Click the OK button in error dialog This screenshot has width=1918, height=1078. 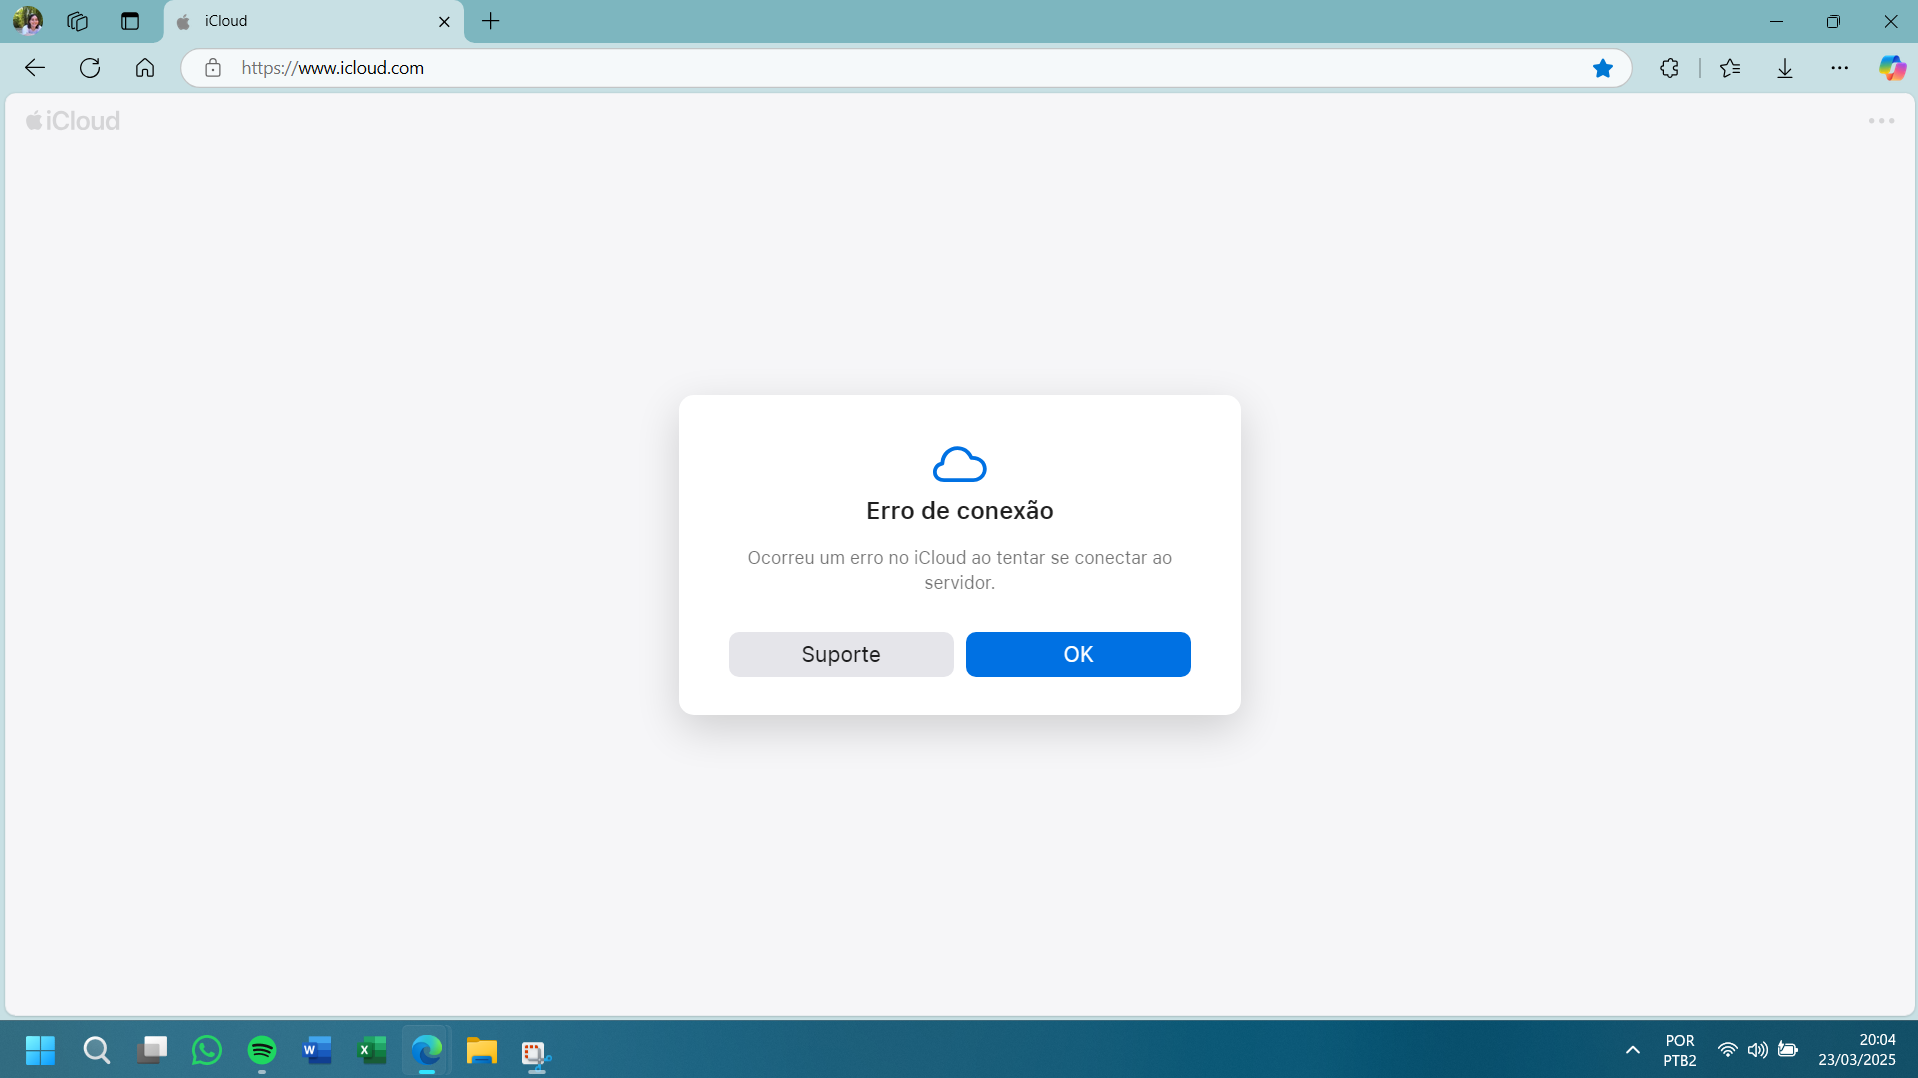coord(1078,654)
